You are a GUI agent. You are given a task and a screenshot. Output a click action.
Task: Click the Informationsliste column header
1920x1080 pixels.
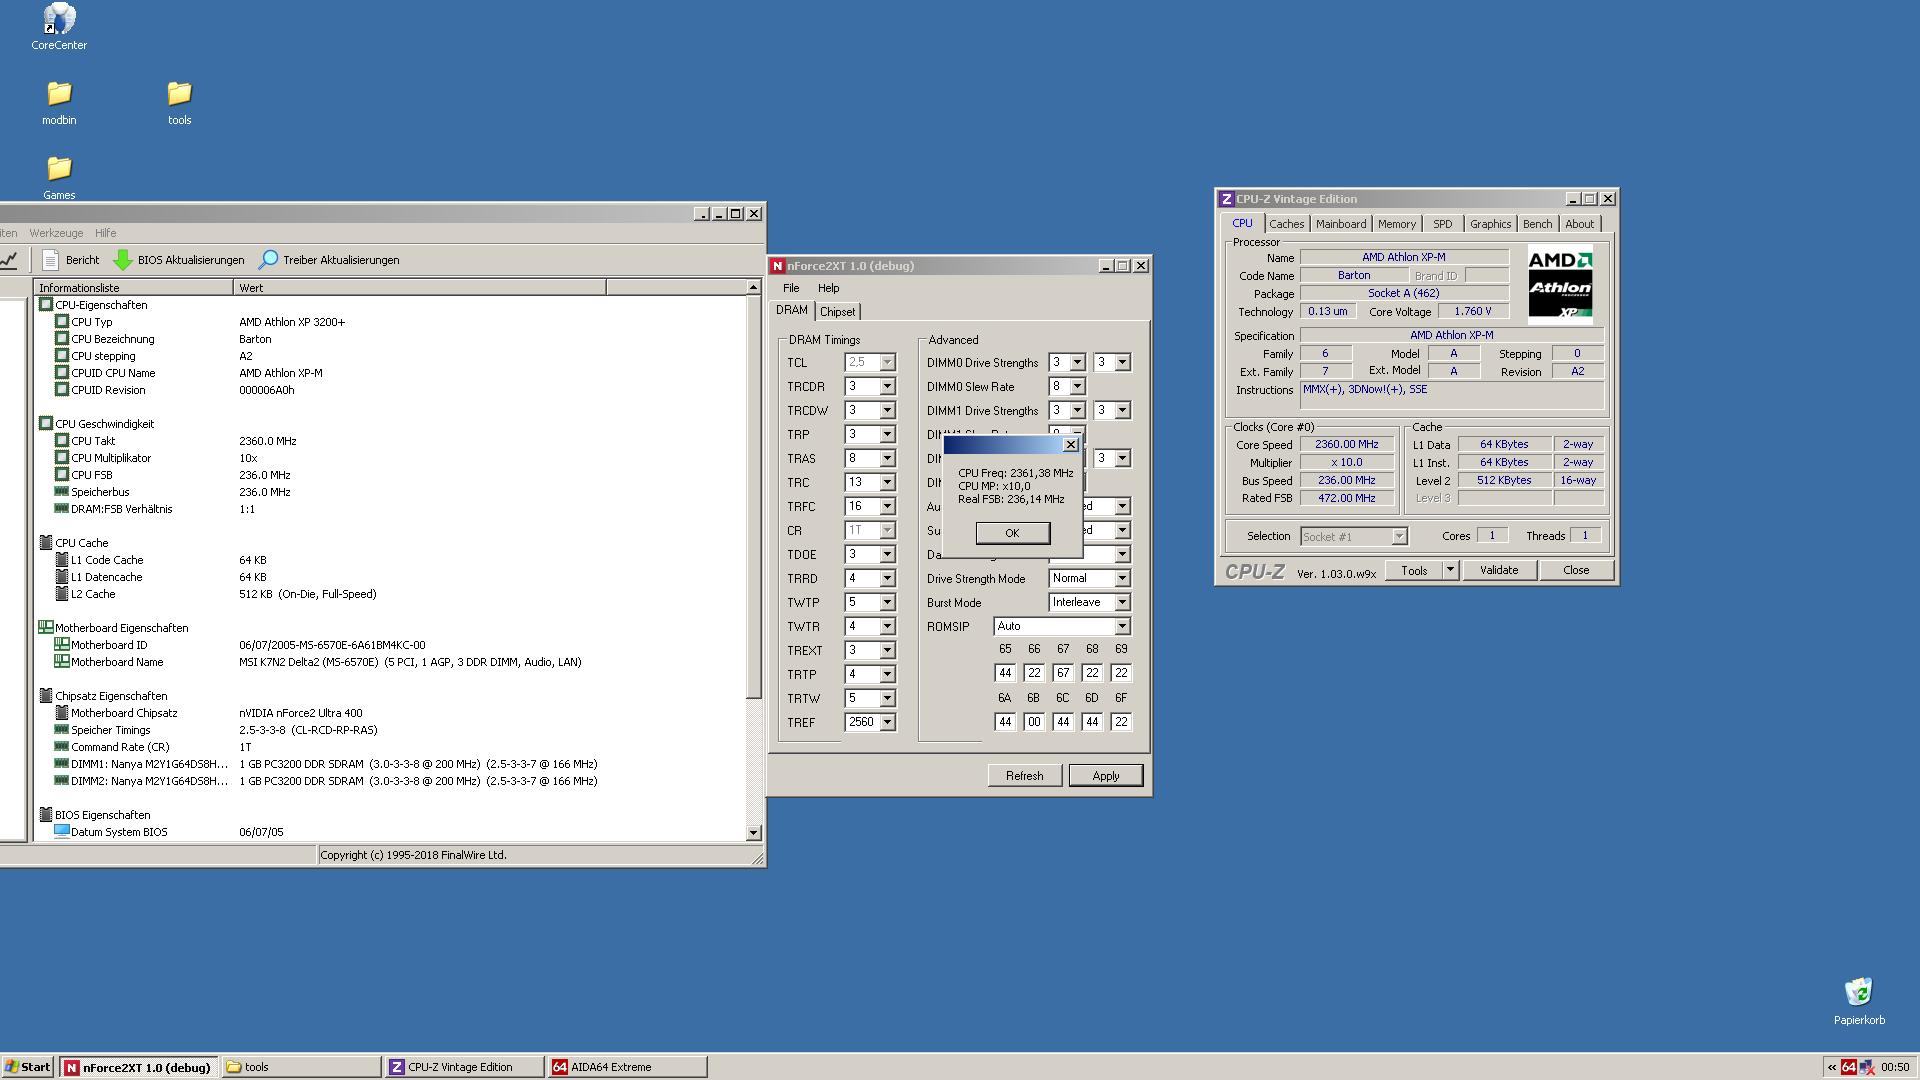(133, 288)
